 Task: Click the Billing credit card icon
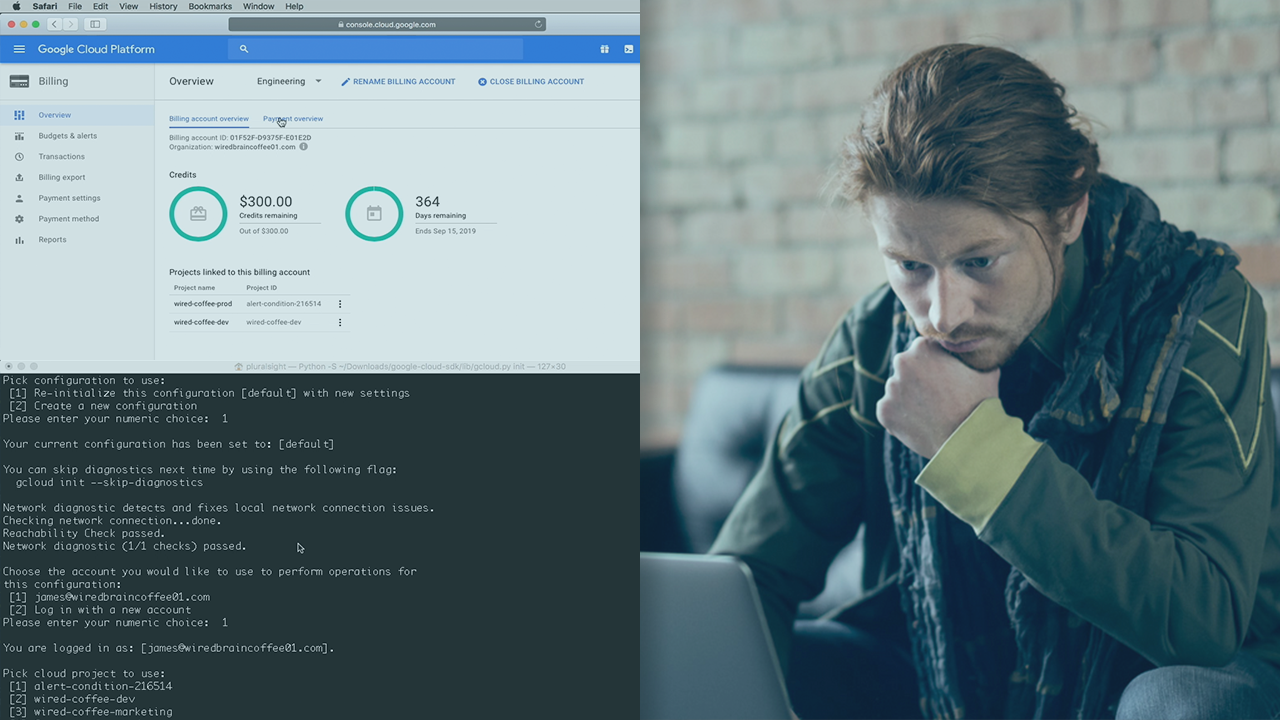[19, 82]
